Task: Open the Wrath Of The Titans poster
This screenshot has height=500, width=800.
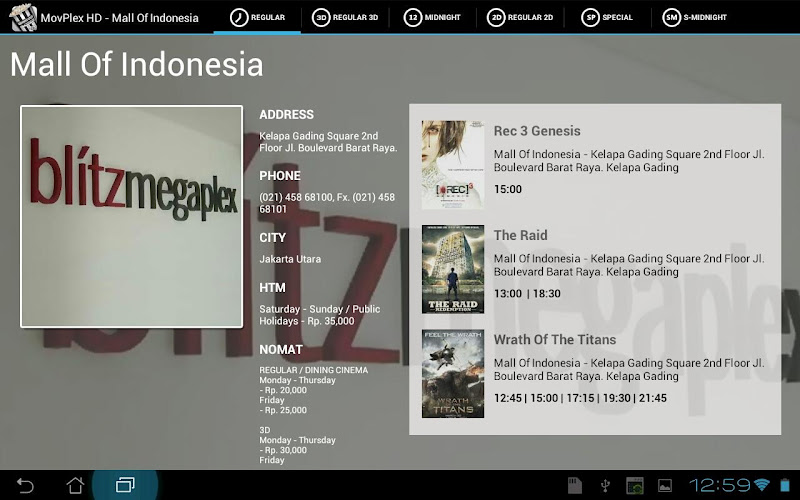Action: [x=453, y=373]
